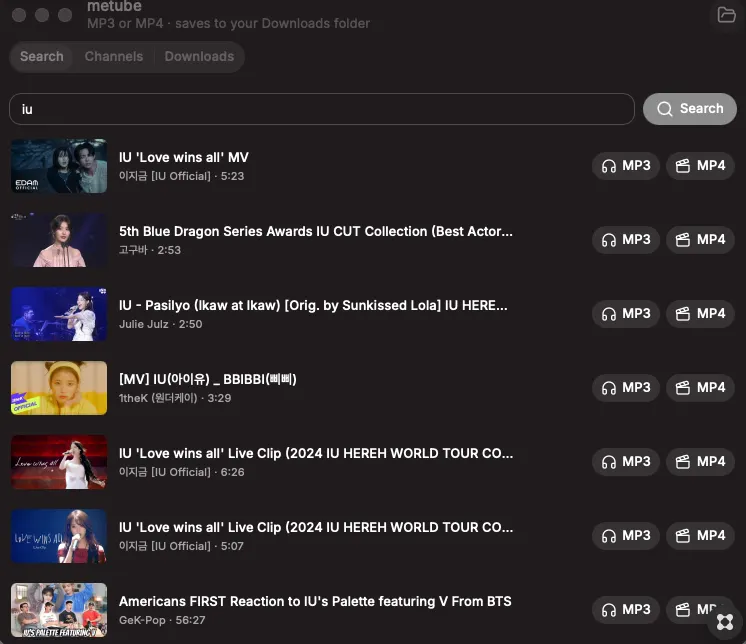The image size is (746, 644).
Task: Download BBIBBI MV as MP3
Action: (x=626, y=388)
